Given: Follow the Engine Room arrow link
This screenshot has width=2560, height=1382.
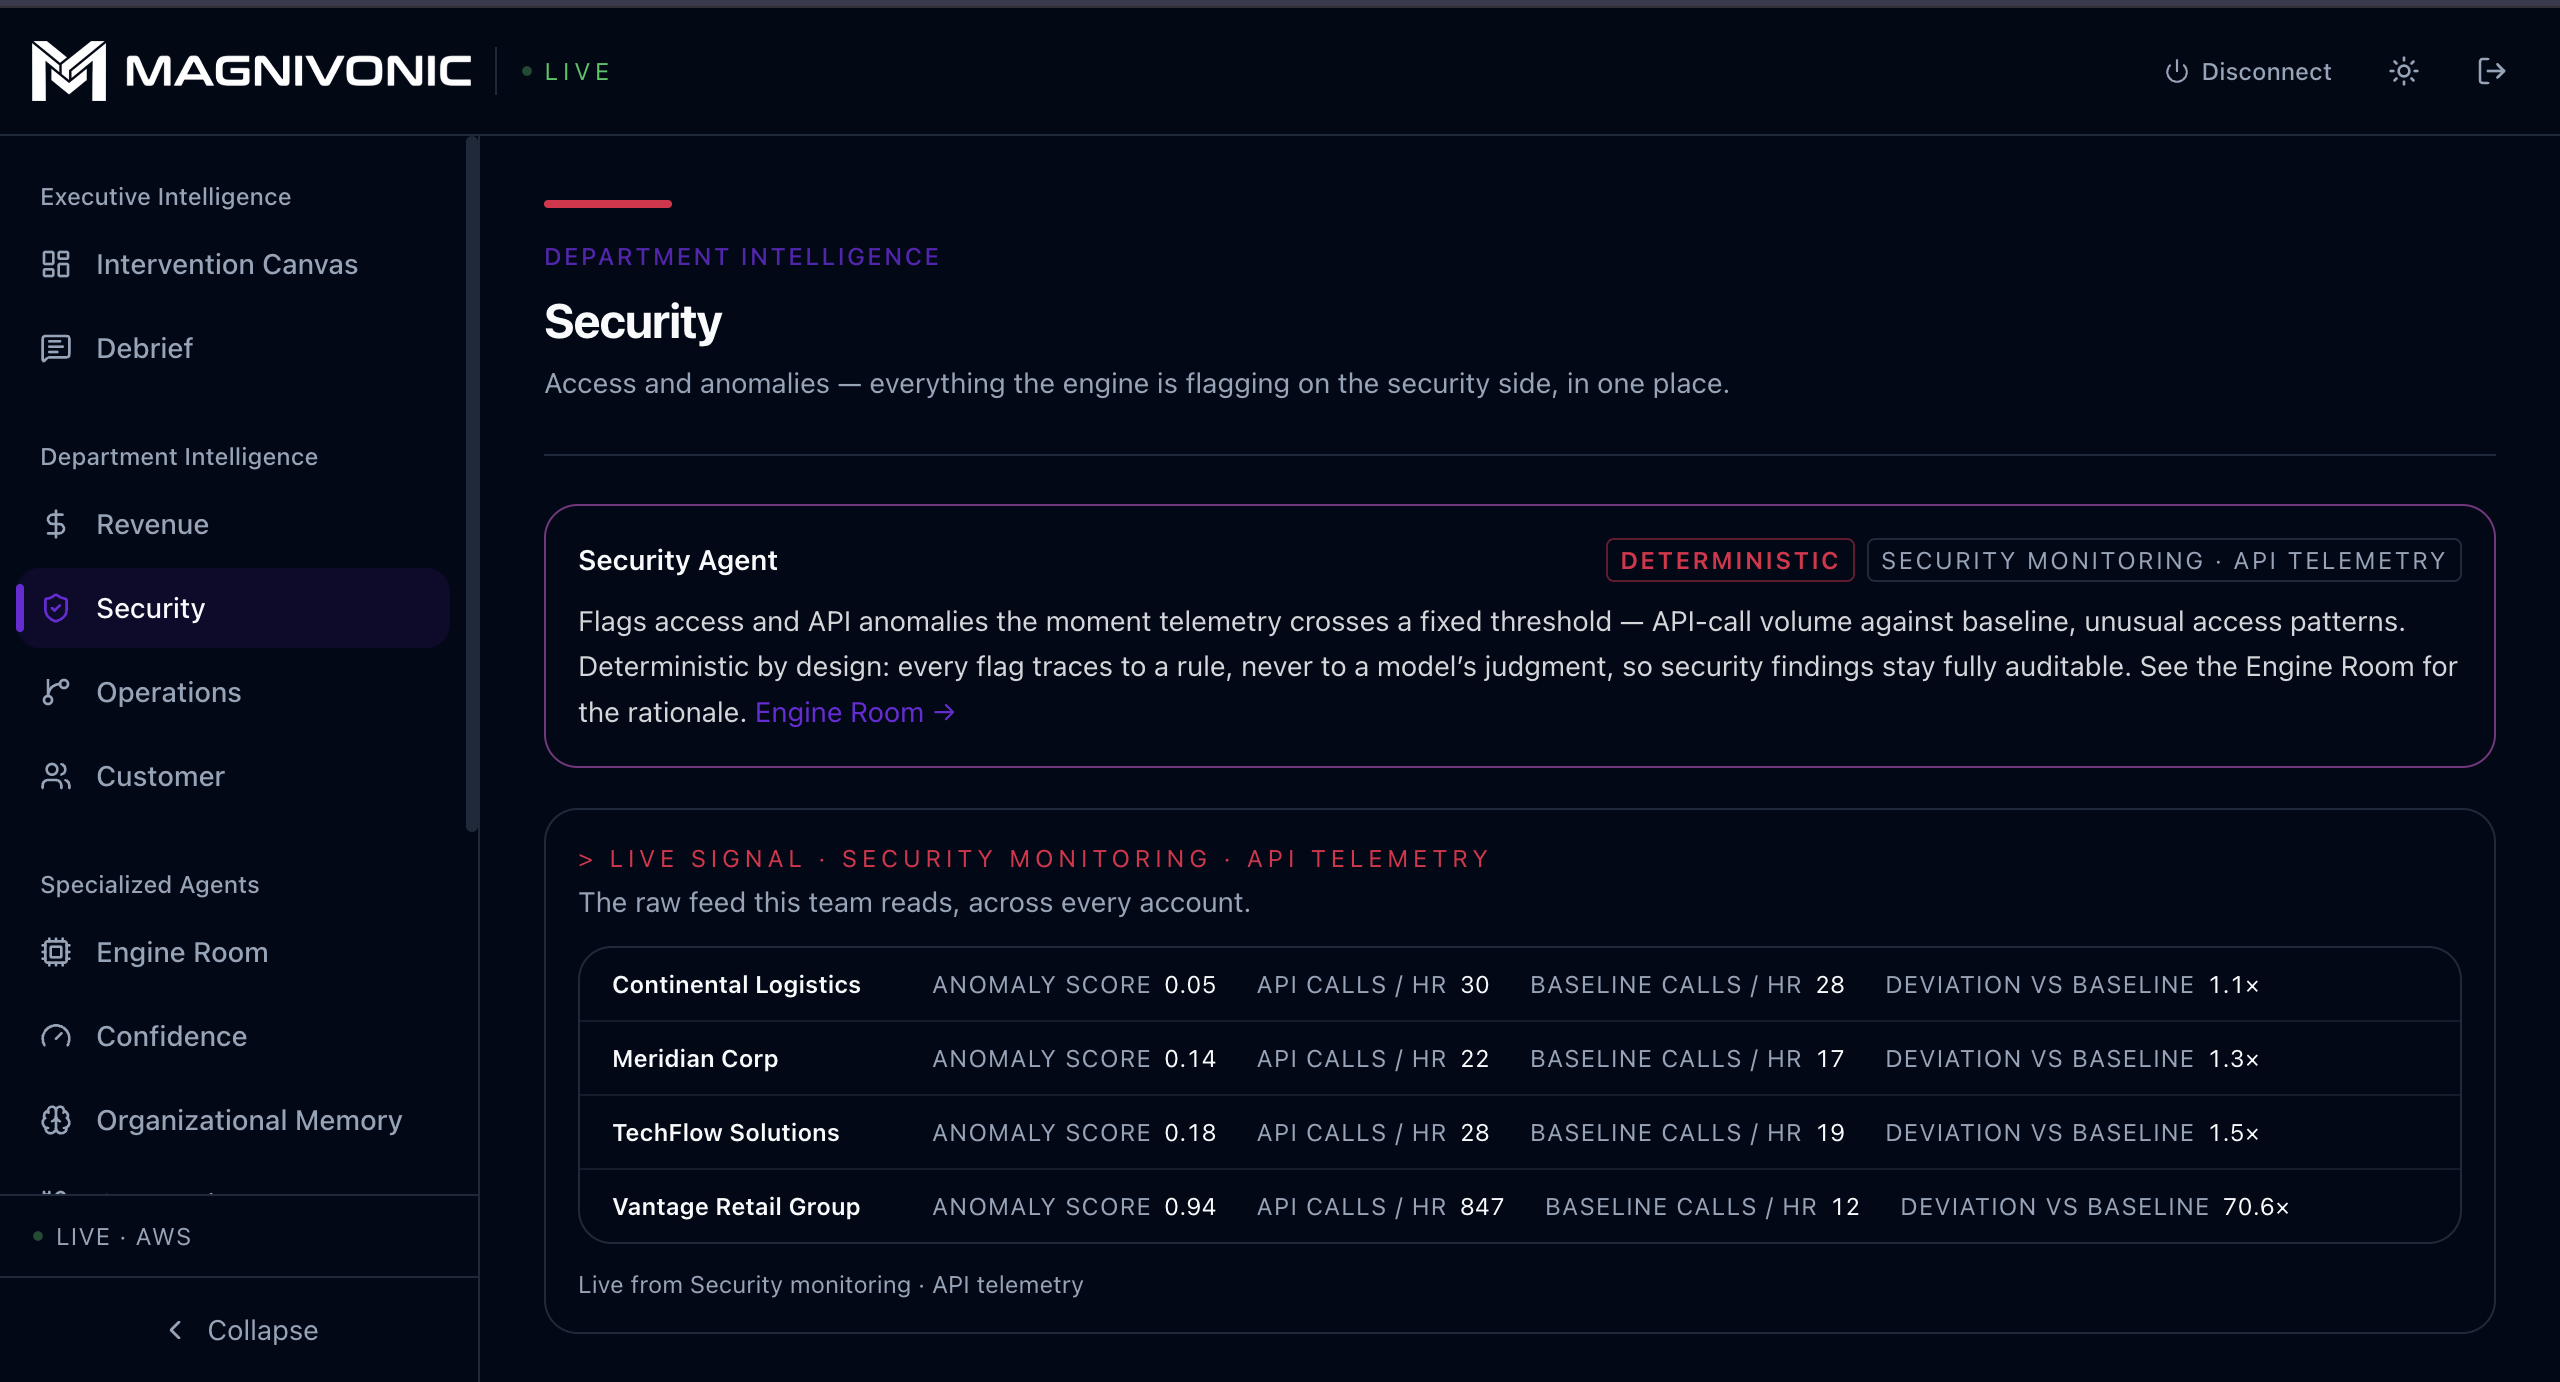Looking at the screenshot, I should [x=854, y=712].
